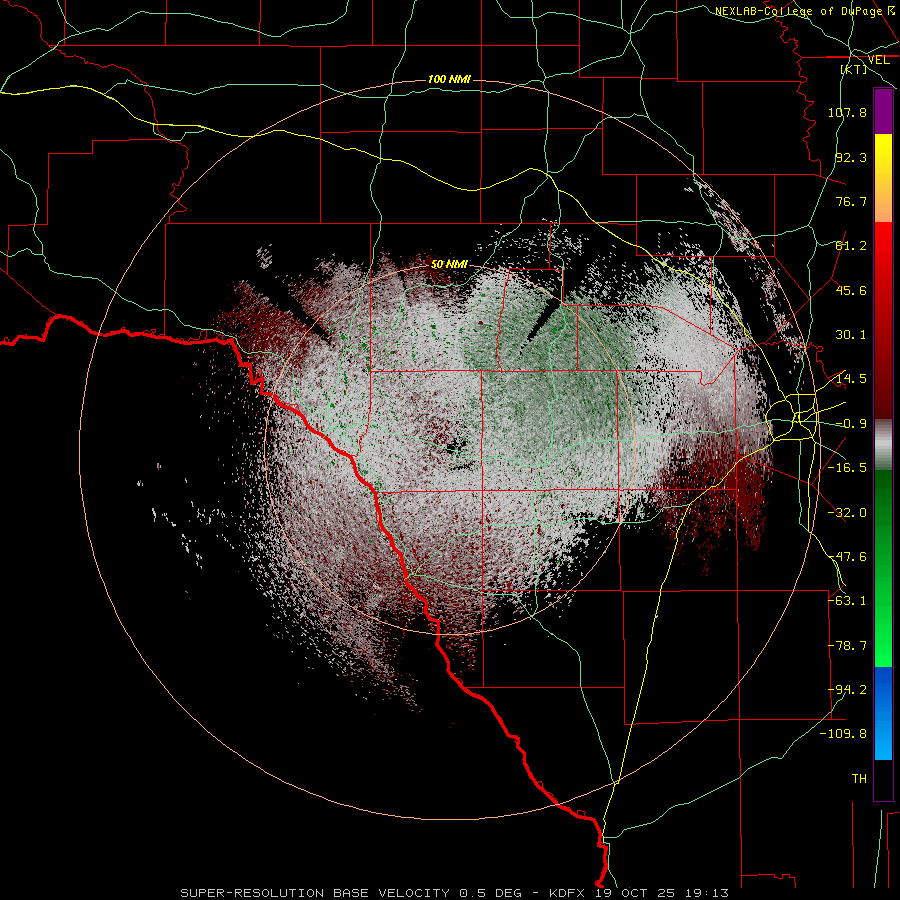The width and height of the screenshot is (900, 900).
Task: Click the -0.9 velocity scale value
Action: (x=851, y=424)
